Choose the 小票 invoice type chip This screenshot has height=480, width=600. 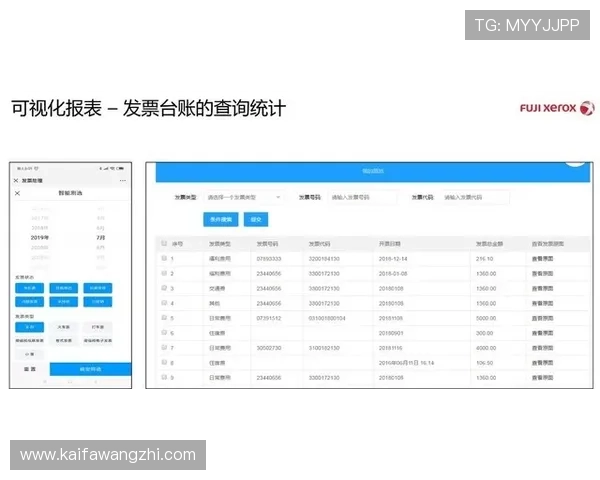coord(29,354)
